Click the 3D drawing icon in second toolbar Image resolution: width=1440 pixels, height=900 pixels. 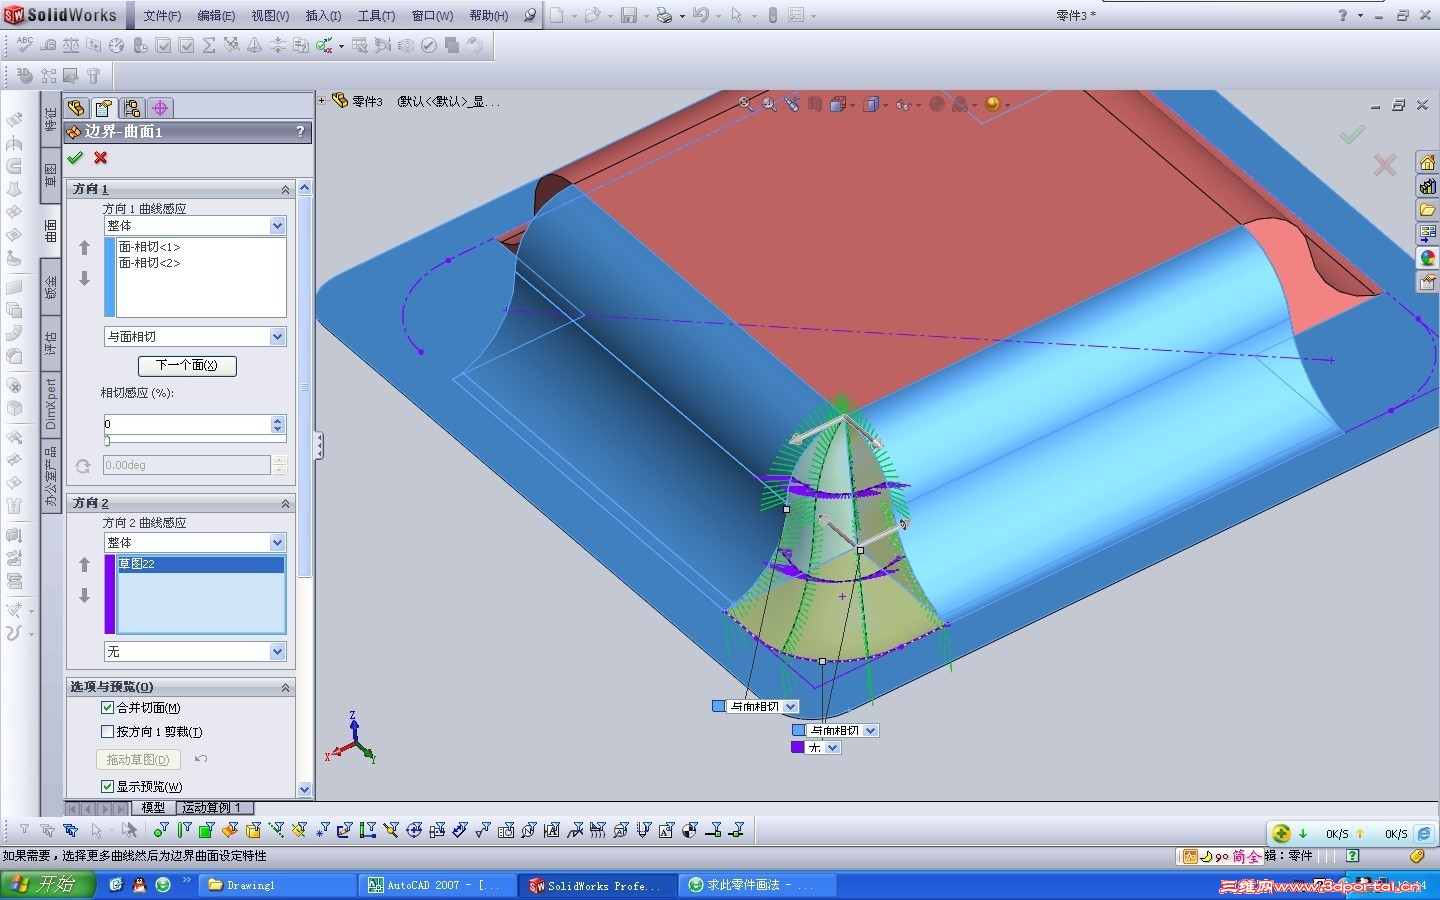click(25, 75)
